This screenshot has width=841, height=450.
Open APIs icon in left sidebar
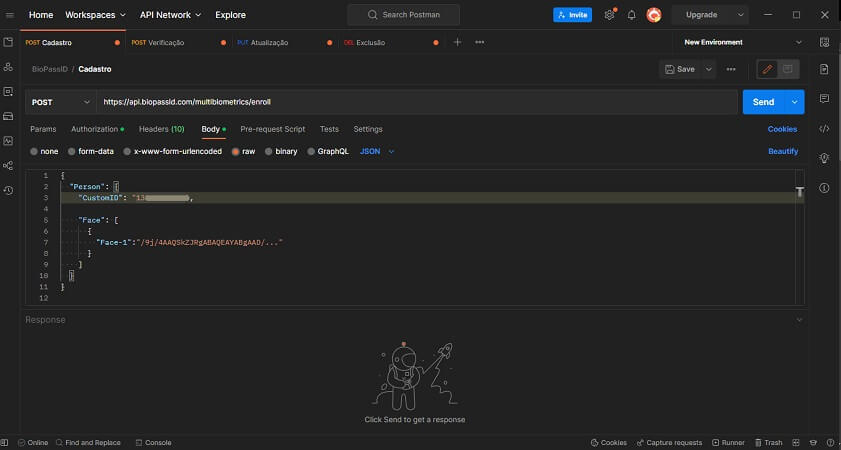click(8, 67)
